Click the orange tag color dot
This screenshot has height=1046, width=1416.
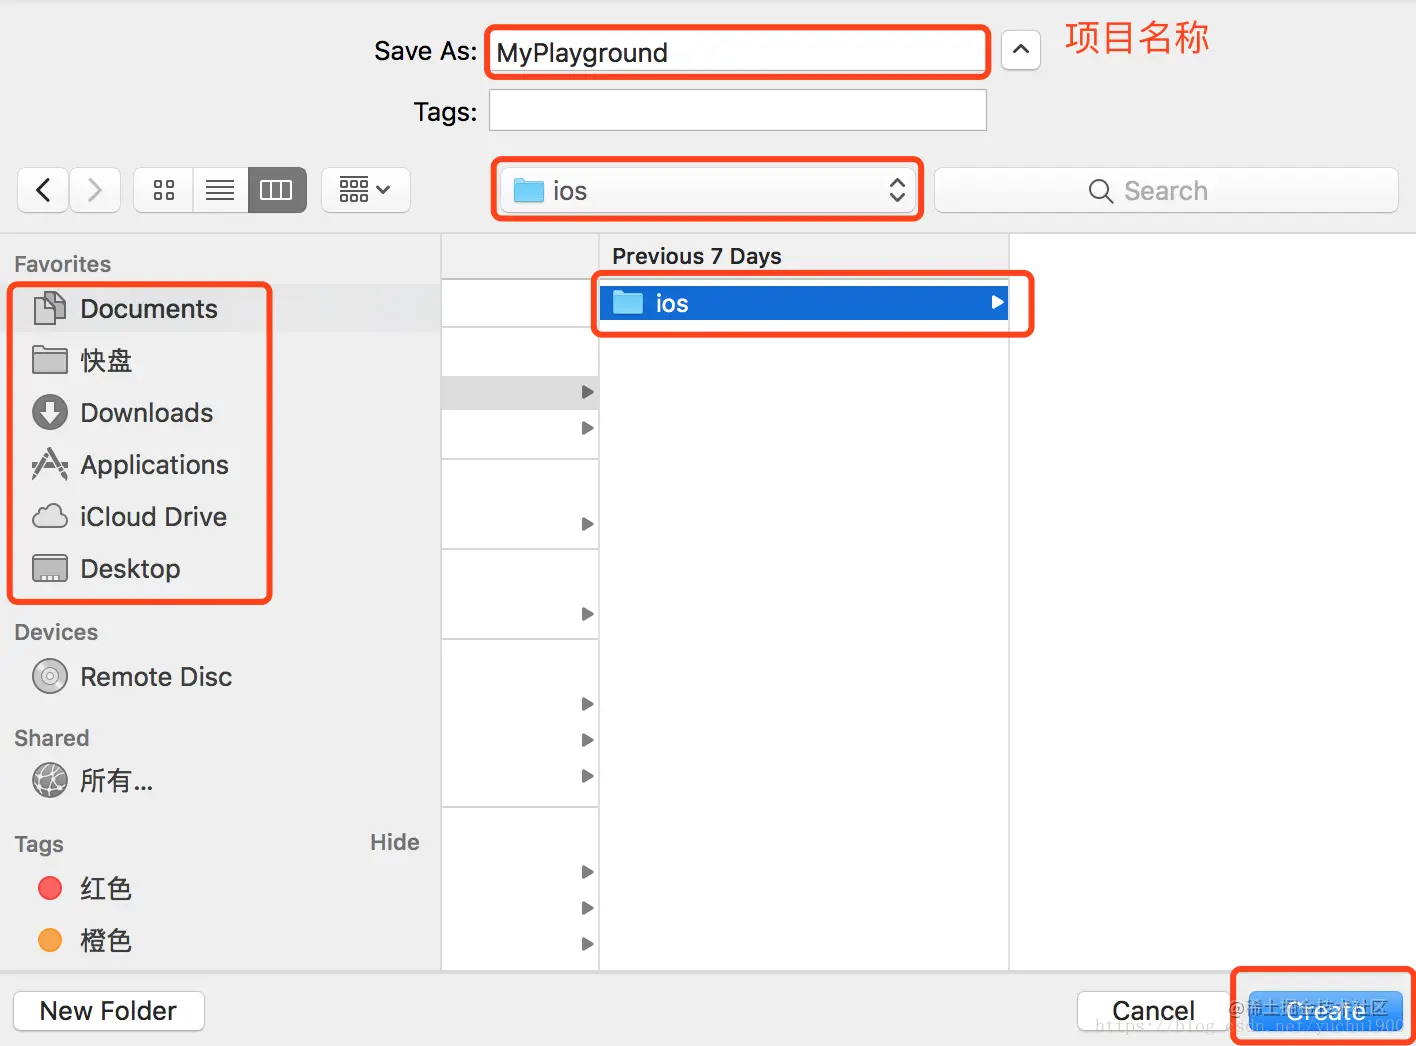pos(50,940)
